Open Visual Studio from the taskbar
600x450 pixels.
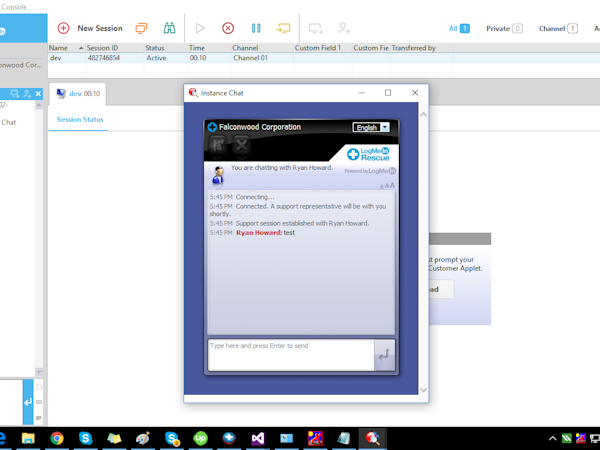click(258, 438)
